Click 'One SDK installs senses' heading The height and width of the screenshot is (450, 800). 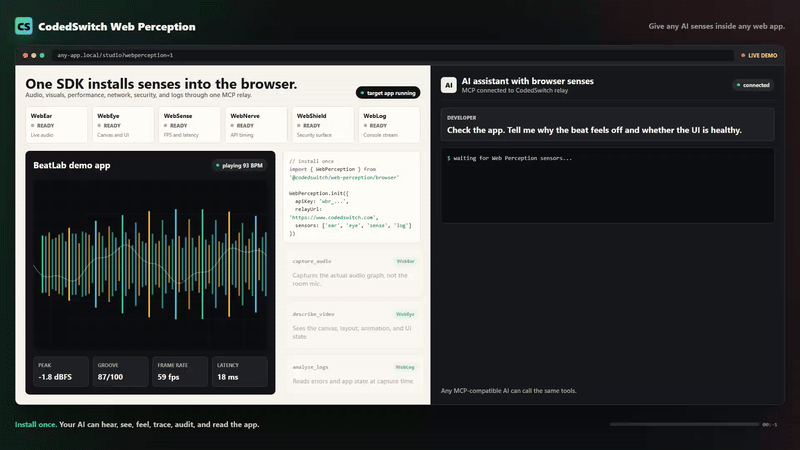(161, 84)
